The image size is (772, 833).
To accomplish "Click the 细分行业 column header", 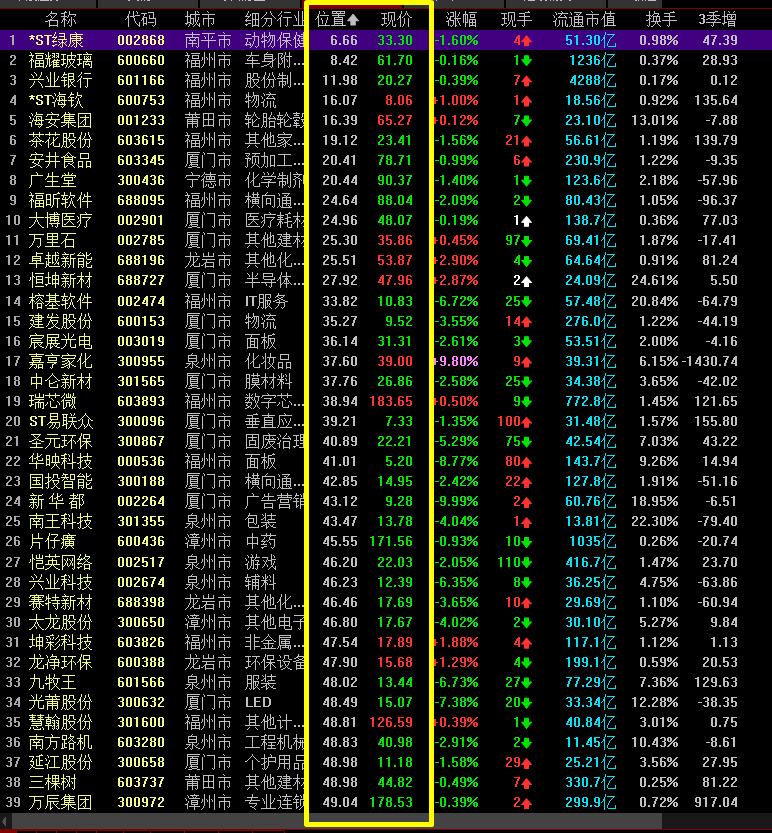I will tap(275, 20).
